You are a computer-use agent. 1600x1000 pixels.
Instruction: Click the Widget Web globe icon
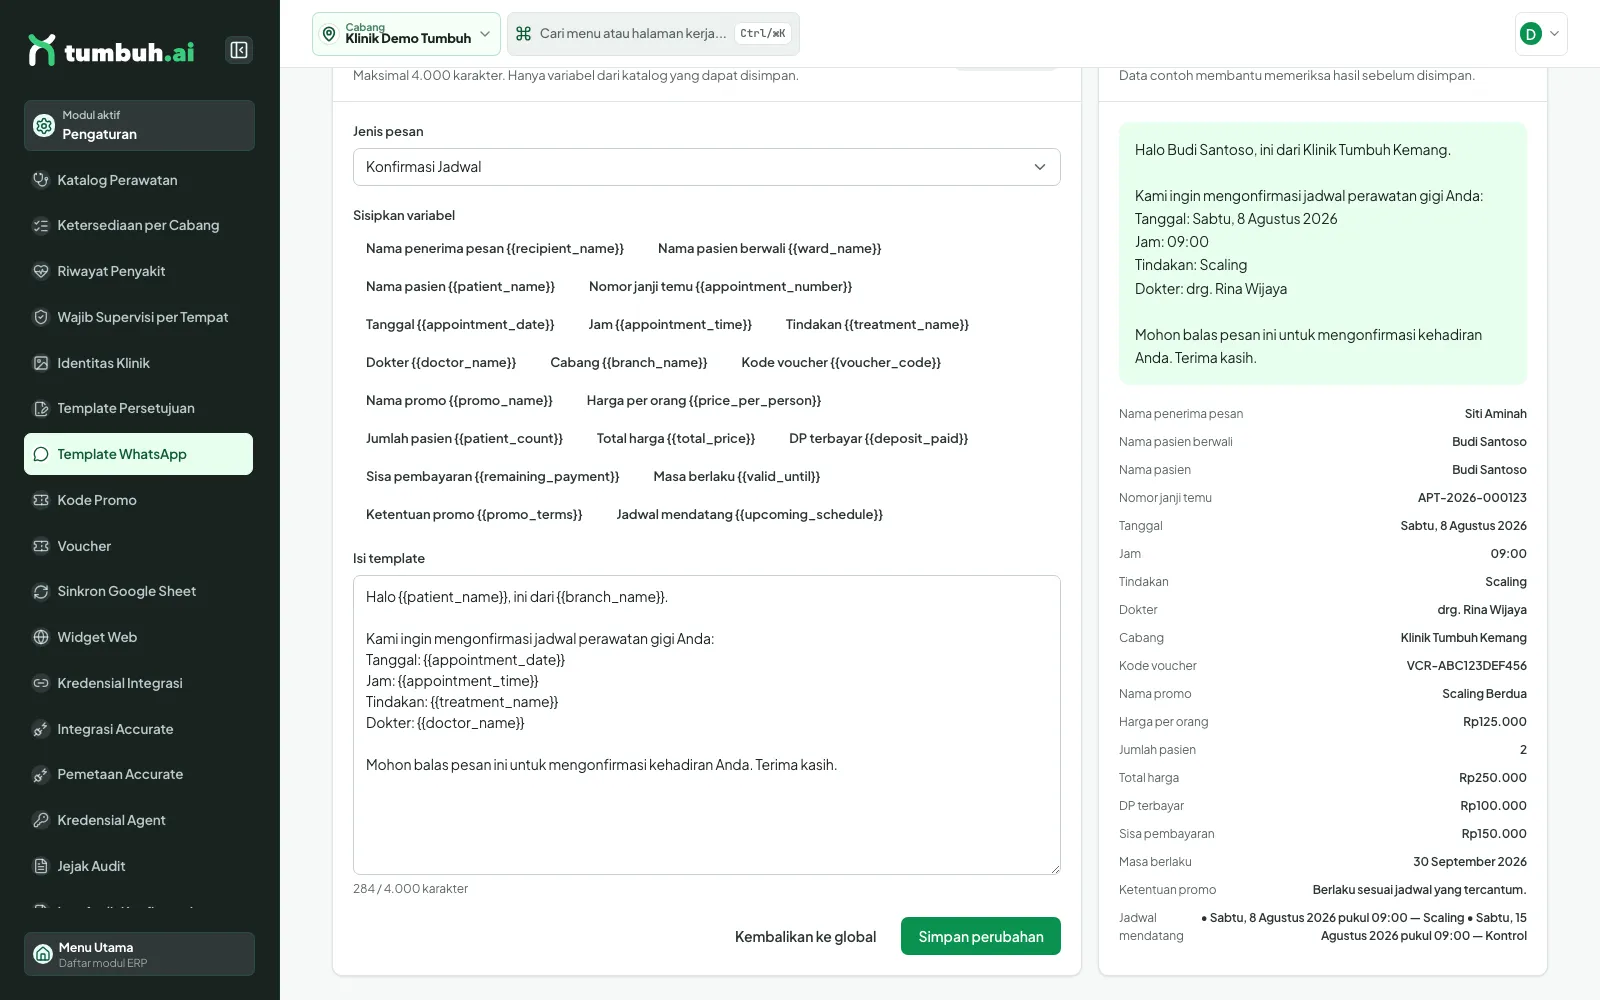point(41,637)
